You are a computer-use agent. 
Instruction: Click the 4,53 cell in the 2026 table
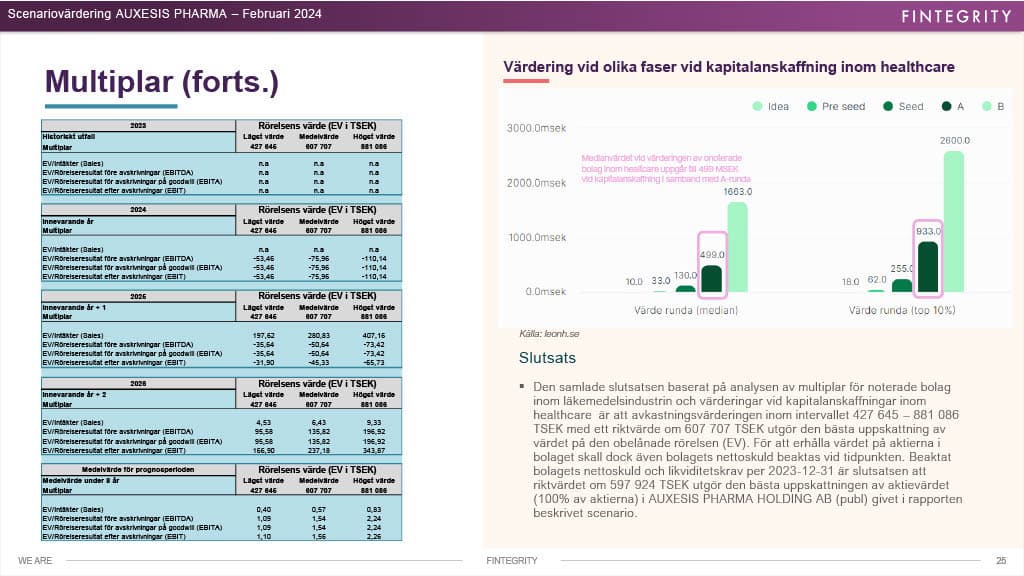(264, 423)
